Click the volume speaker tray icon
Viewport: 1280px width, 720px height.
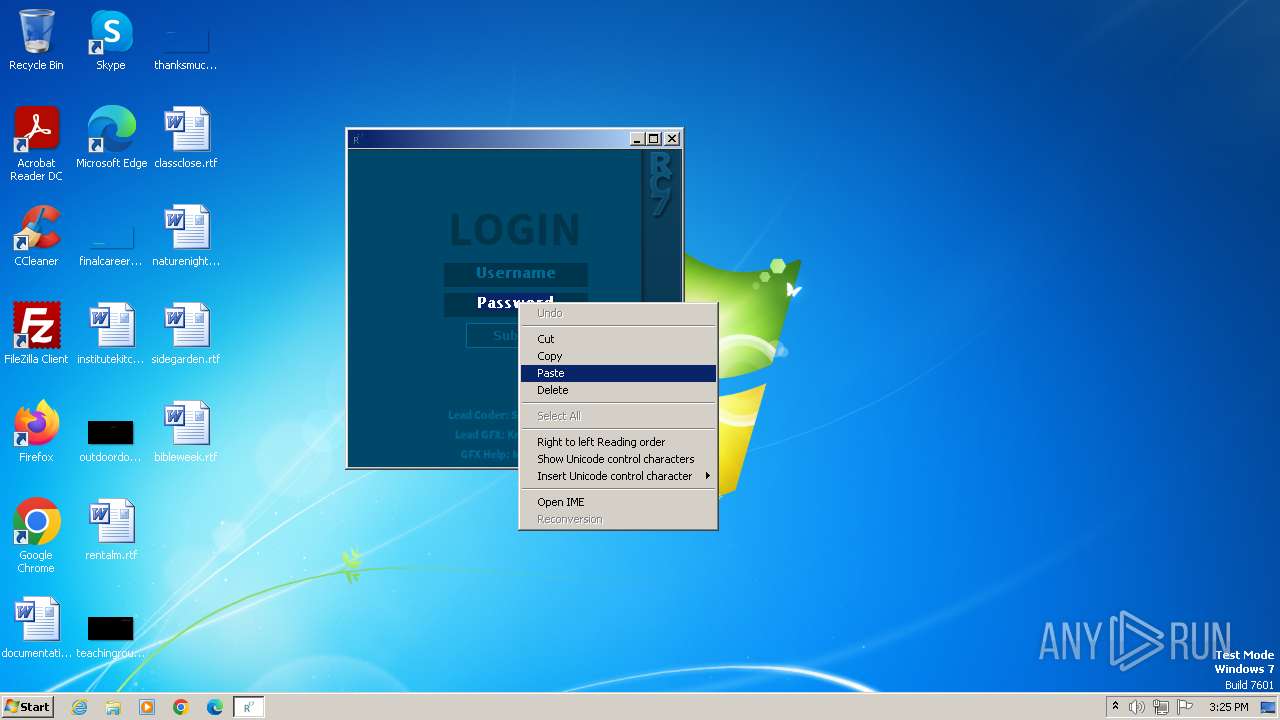[1137, 707]
